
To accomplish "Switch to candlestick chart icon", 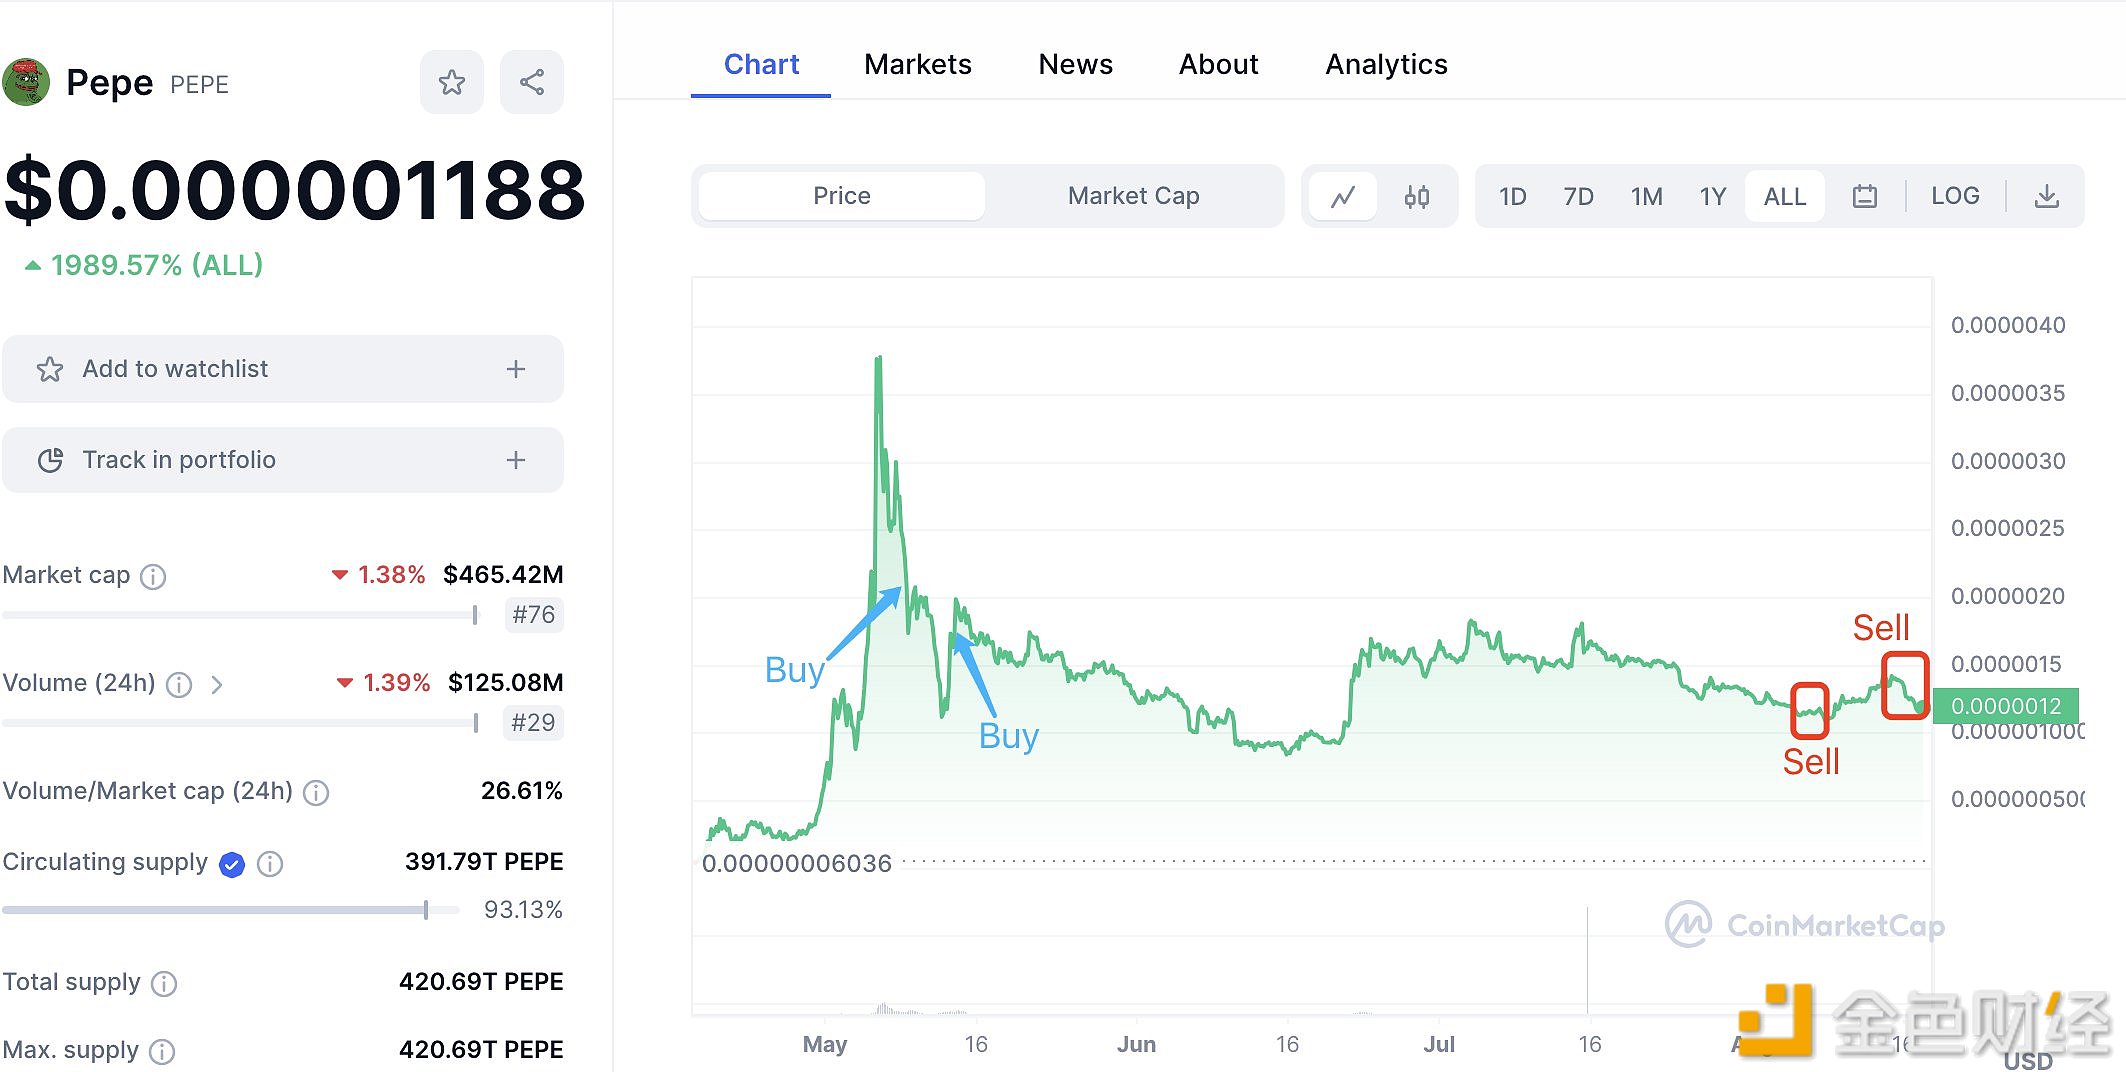I will (1417, 196).
